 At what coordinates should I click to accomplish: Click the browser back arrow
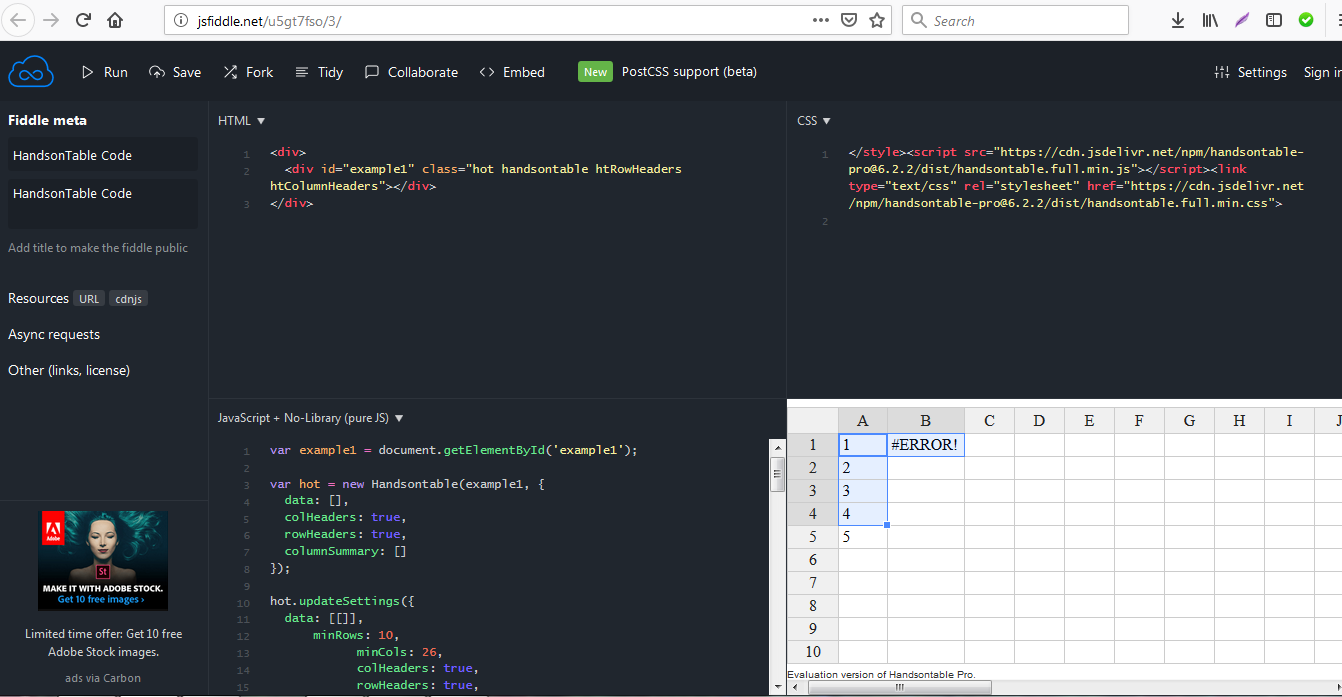pos(19,20)
